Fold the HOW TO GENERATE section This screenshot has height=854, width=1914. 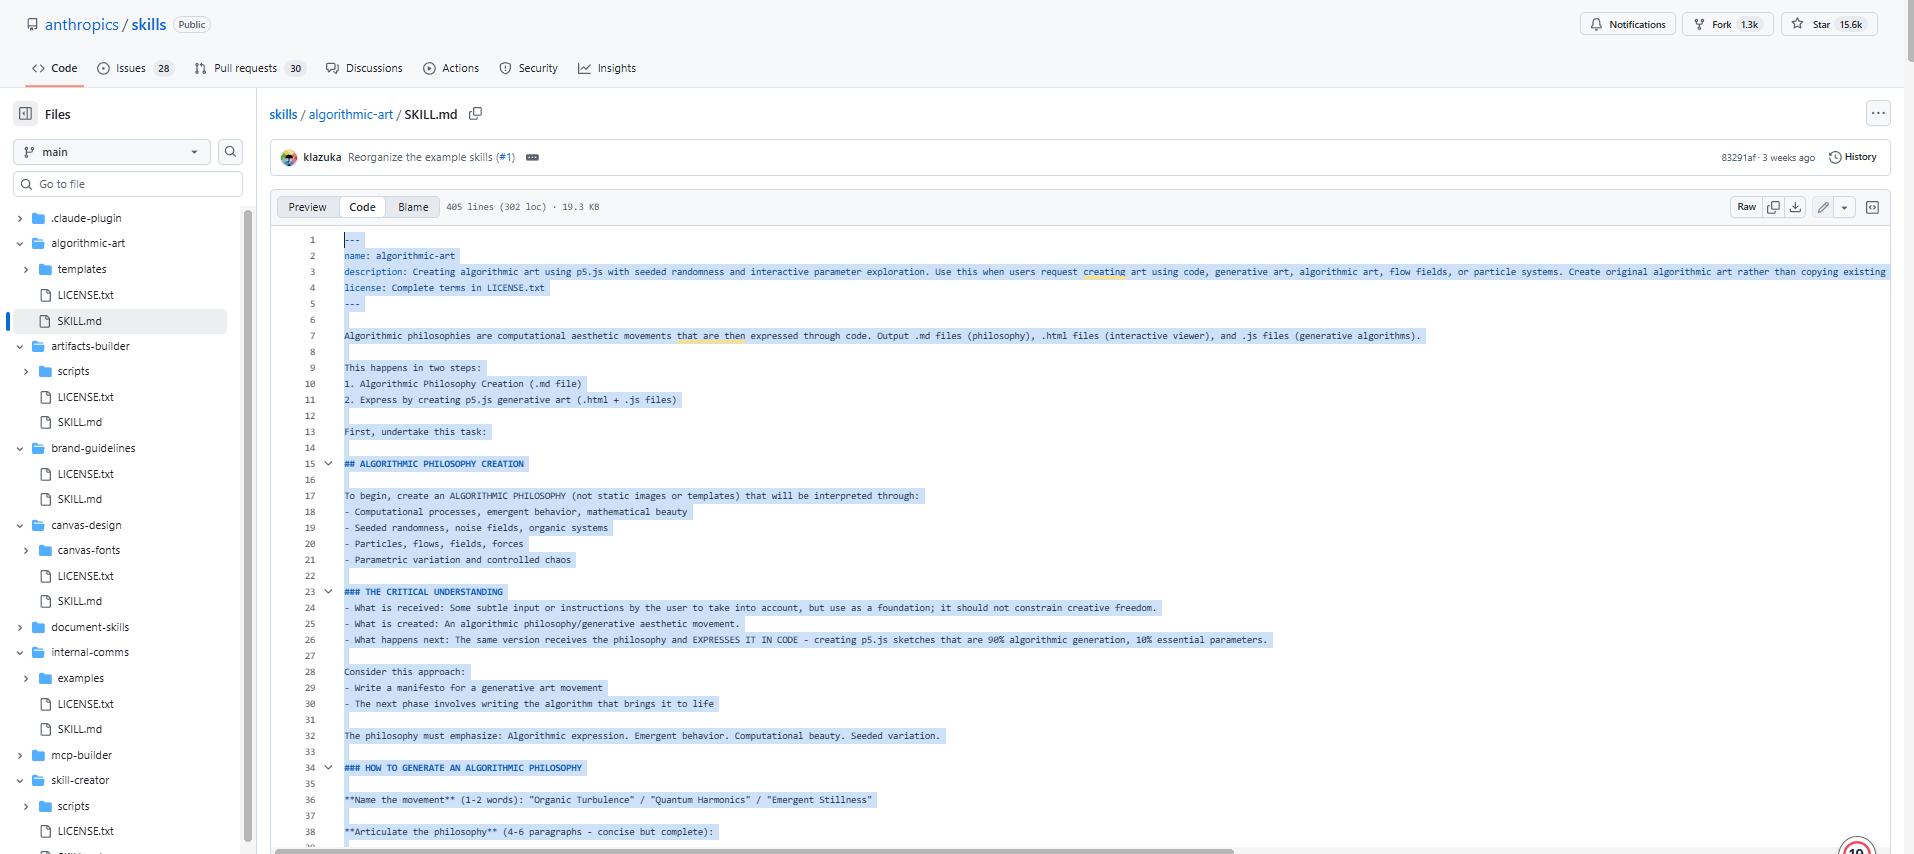pyautogui.click(x=328, y=767)
